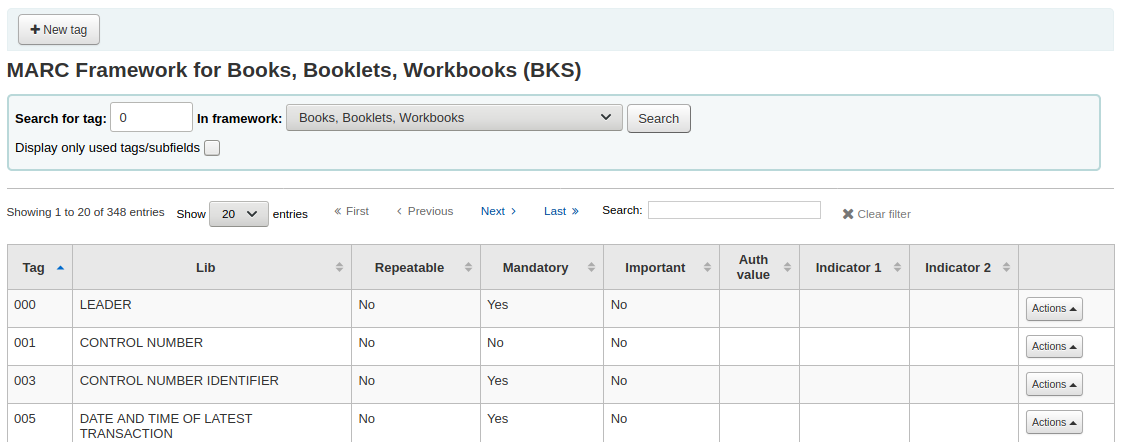Expand Actions menu for CONTROL NUMBER IDENTIFIER
The image size is (1121, 442).
(x=1053, y=385)
